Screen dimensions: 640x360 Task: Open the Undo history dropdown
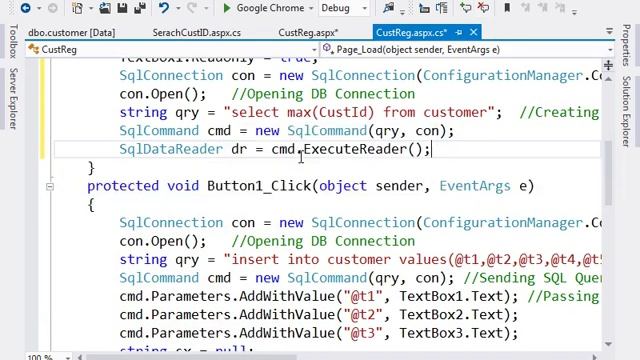coord(178,8)
